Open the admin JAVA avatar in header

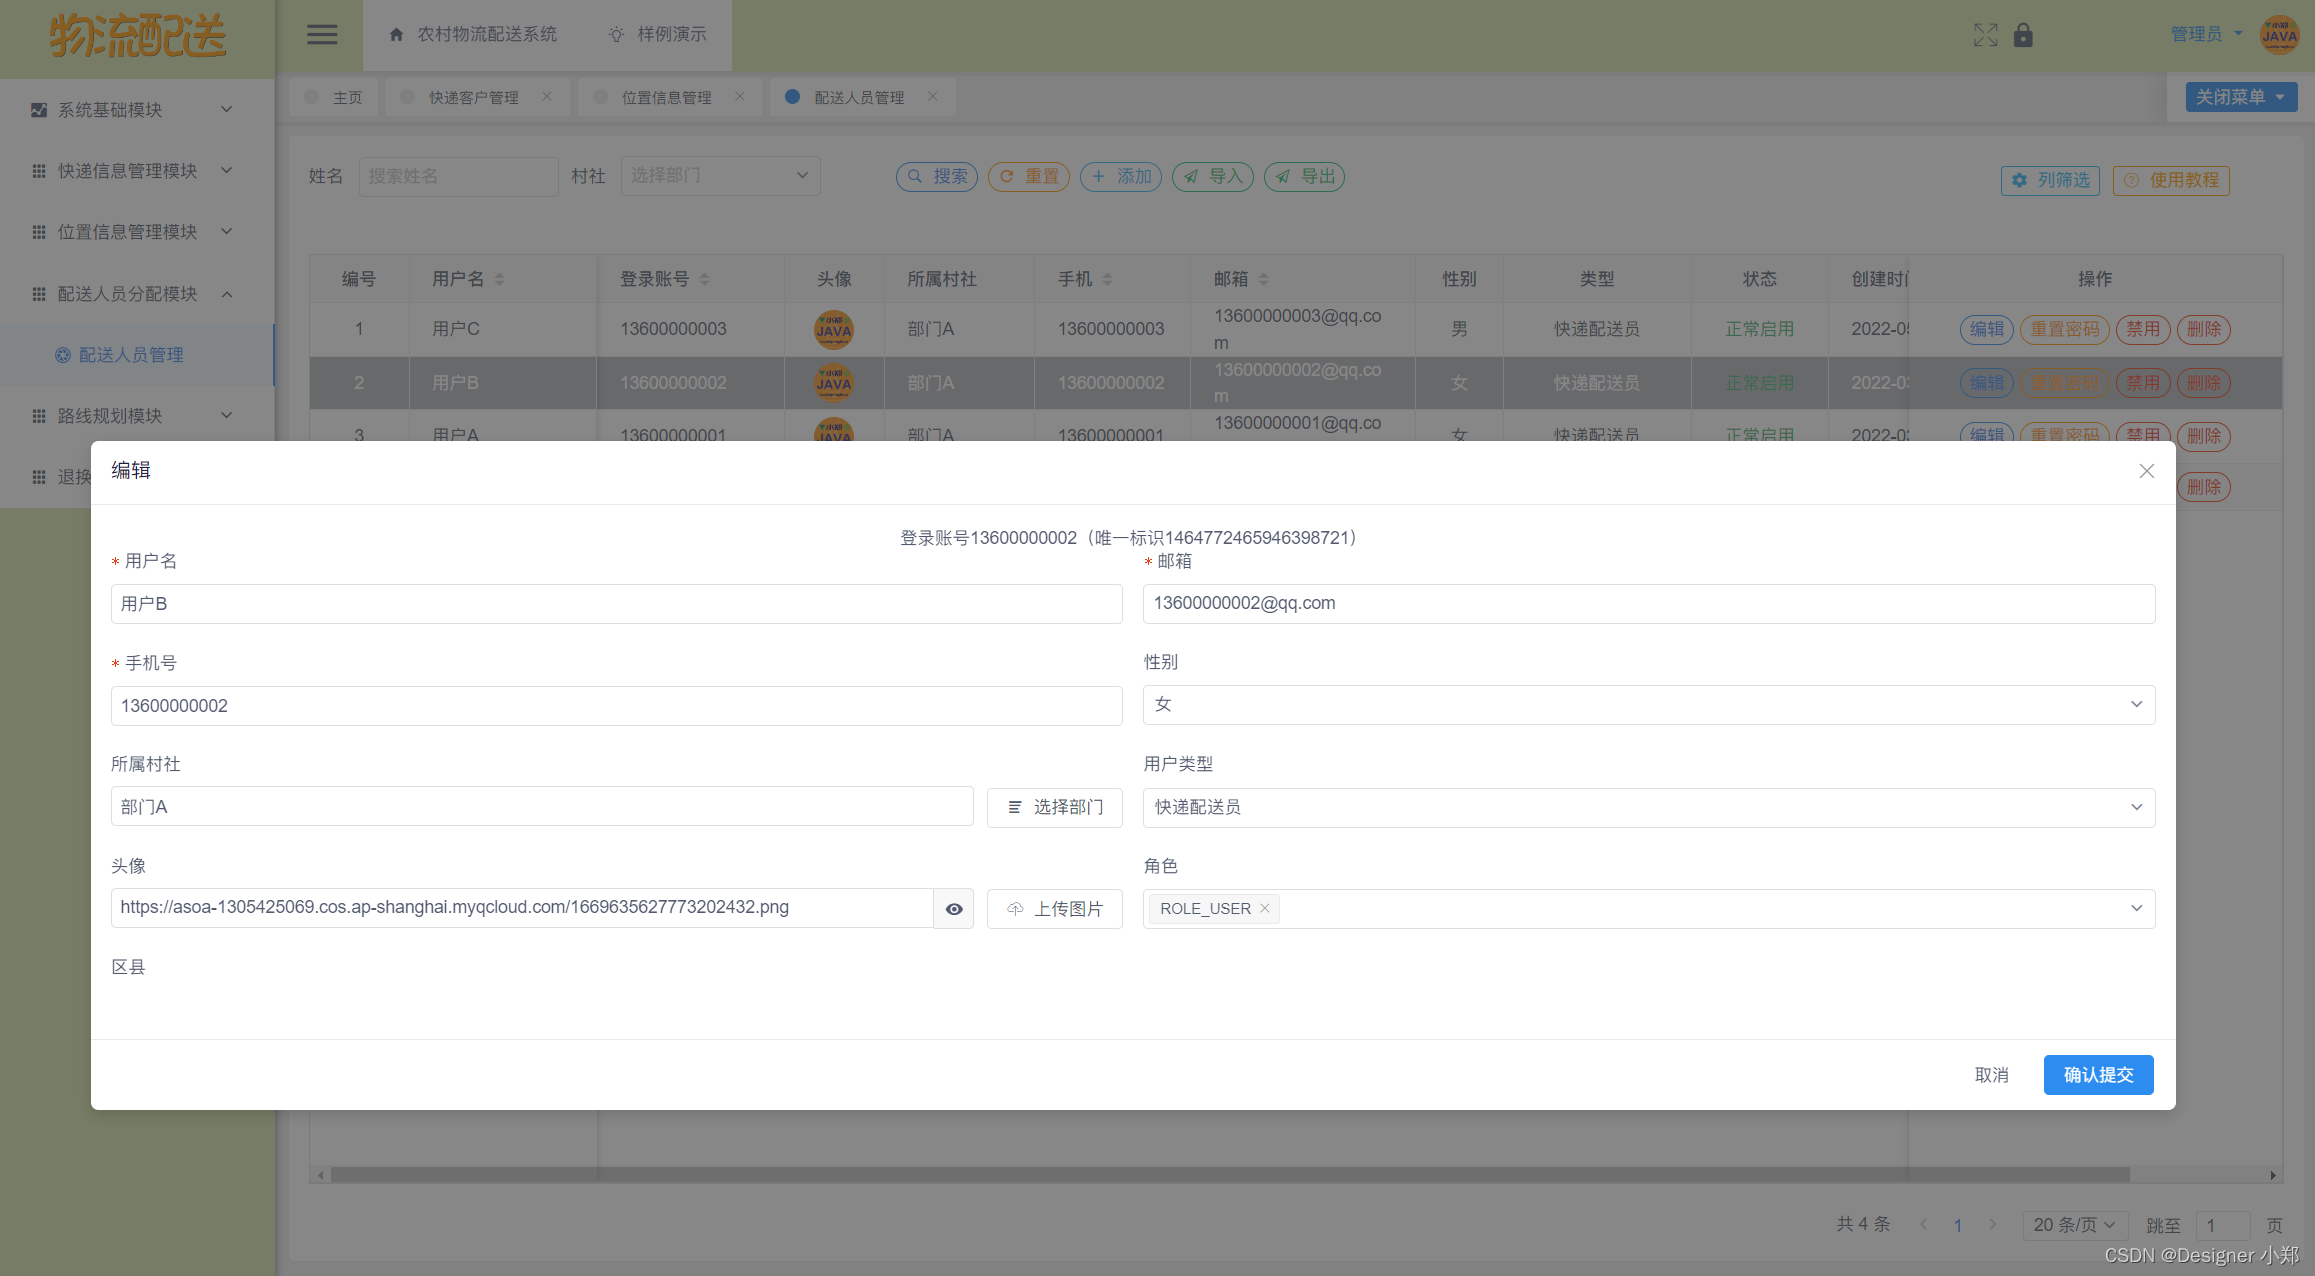(x=2280, y=35)
